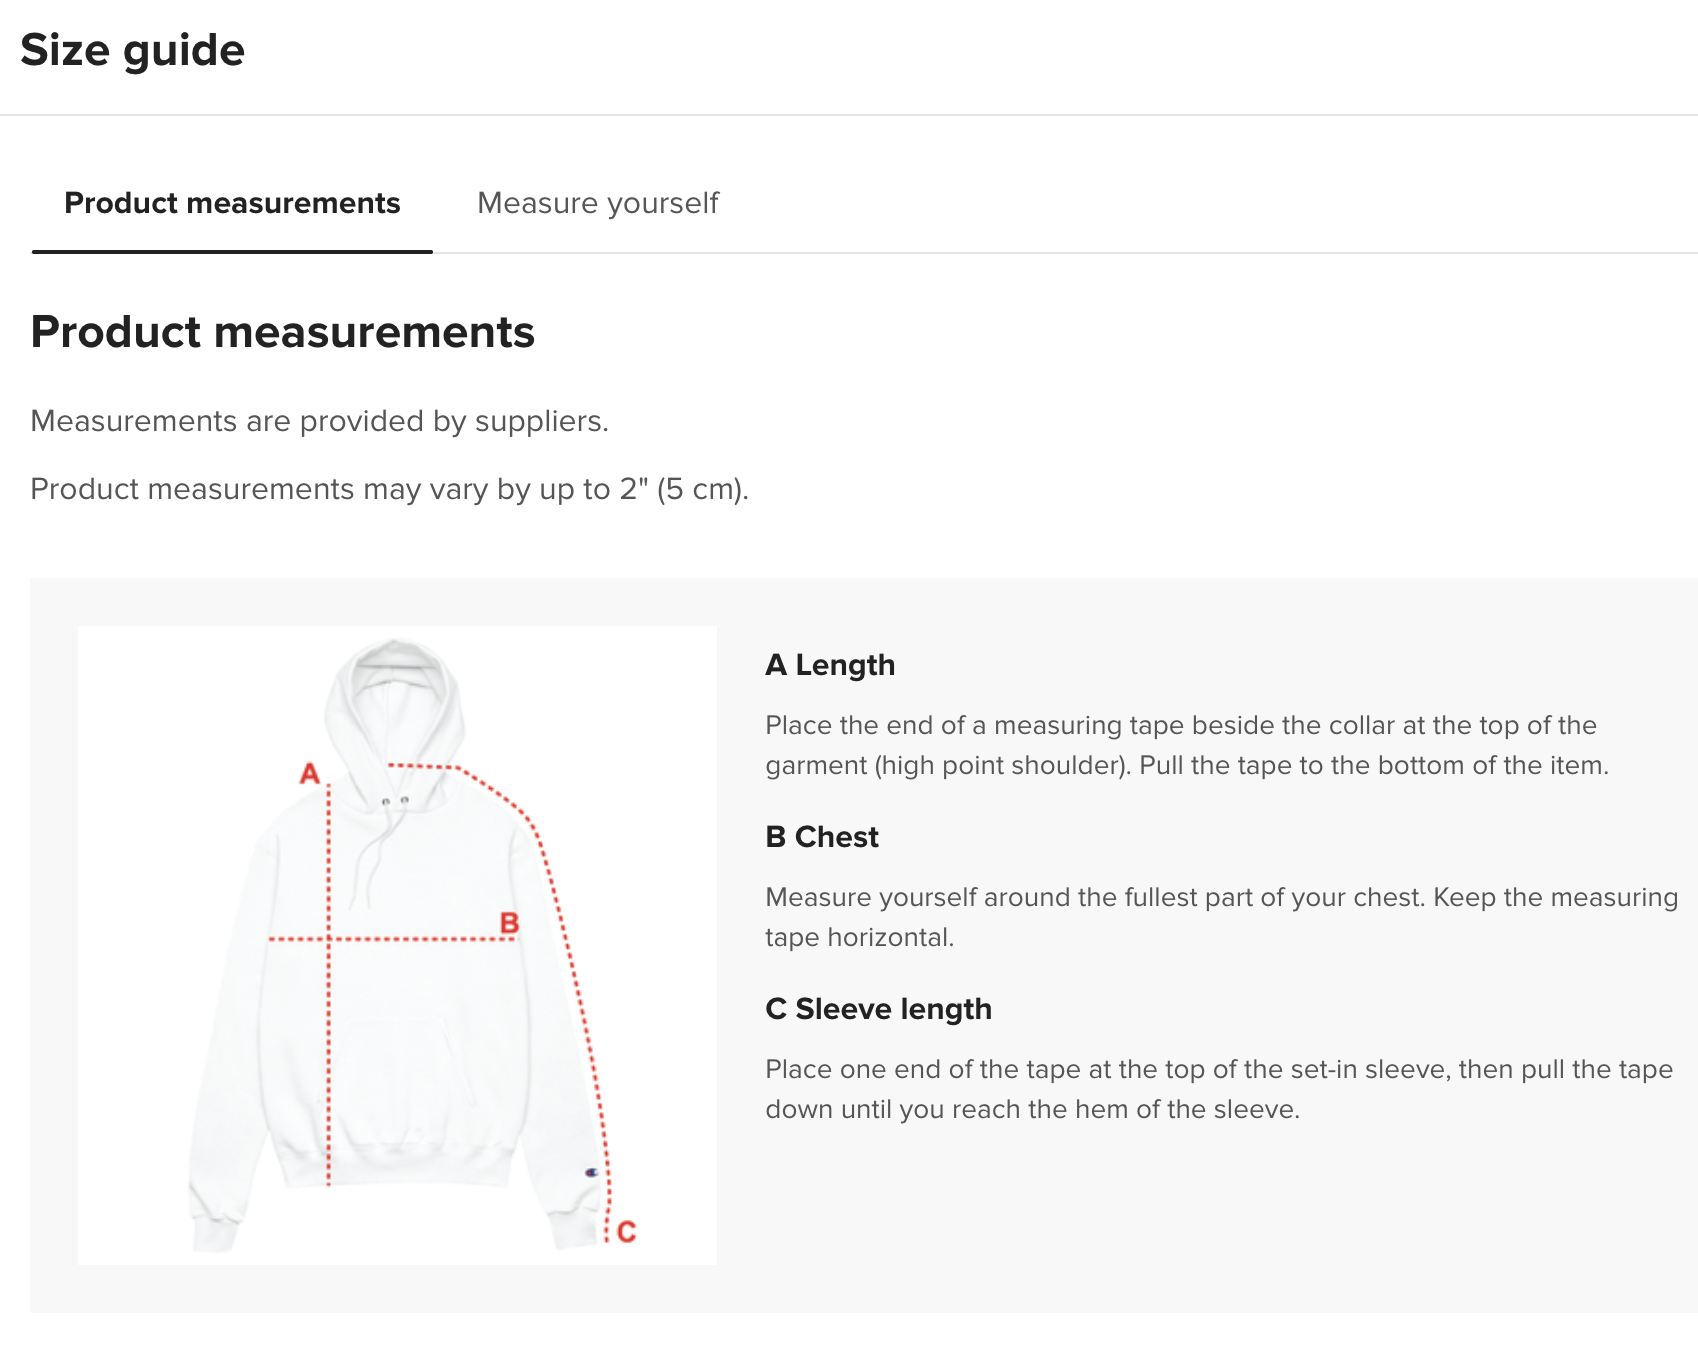Click the text about 2 inch variance

390,489
